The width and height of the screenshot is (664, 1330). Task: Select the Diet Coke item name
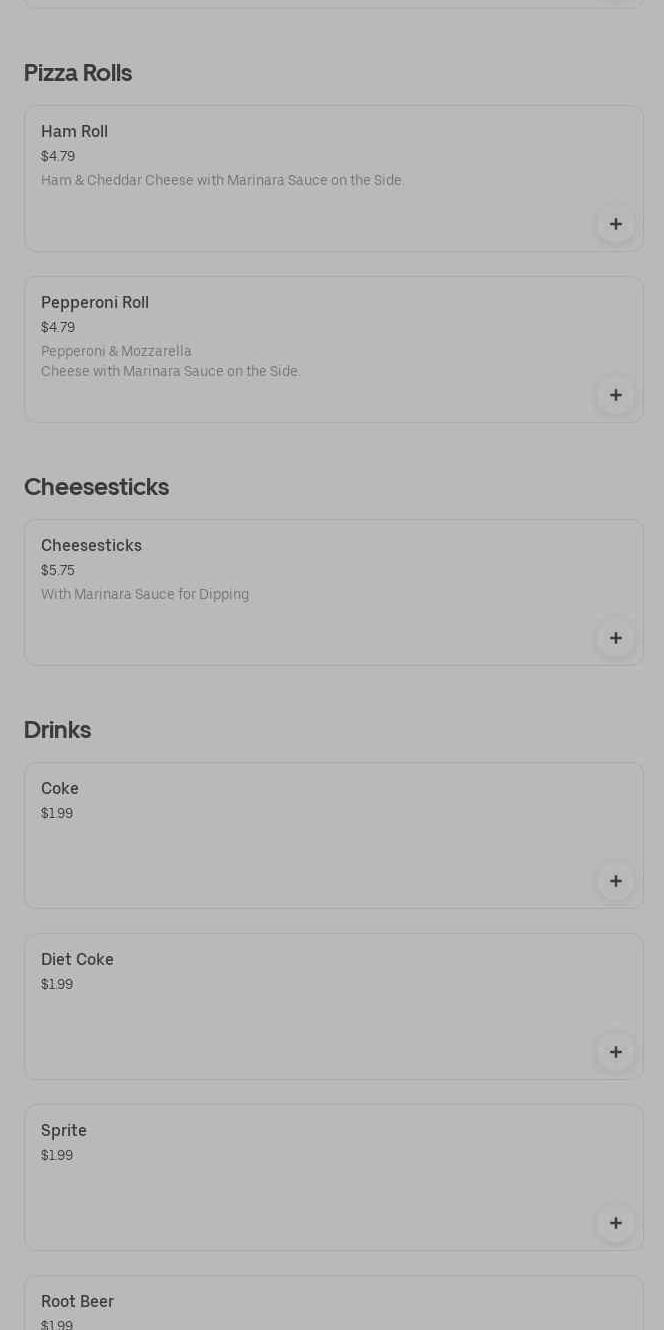77,960
